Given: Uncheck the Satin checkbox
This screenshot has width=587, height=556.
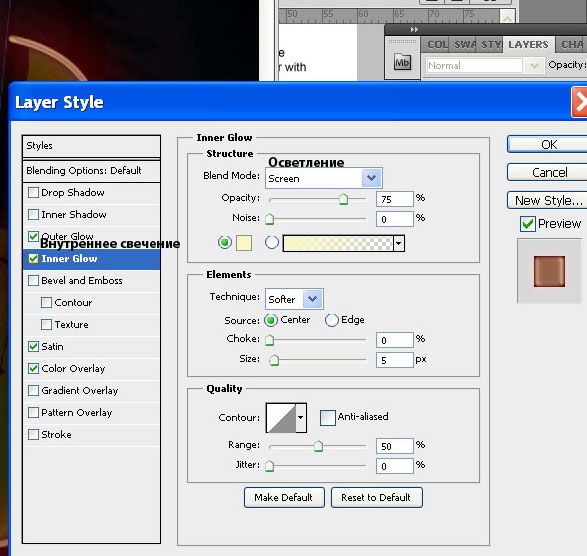Looking at the screenshot, I should (x=33, y=346).
